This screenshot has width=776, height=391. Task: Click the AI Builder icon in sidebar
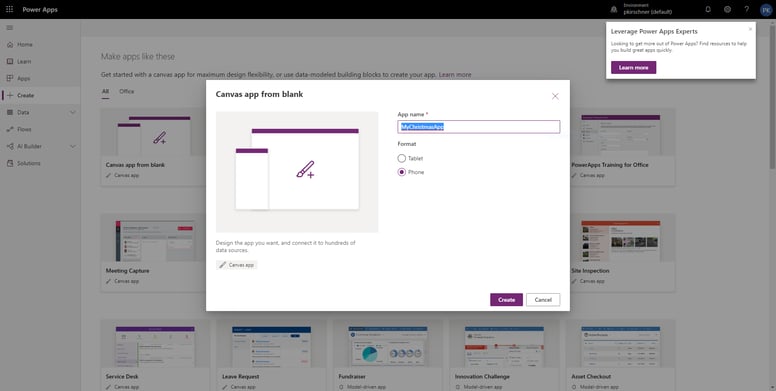tap(10, 147)
